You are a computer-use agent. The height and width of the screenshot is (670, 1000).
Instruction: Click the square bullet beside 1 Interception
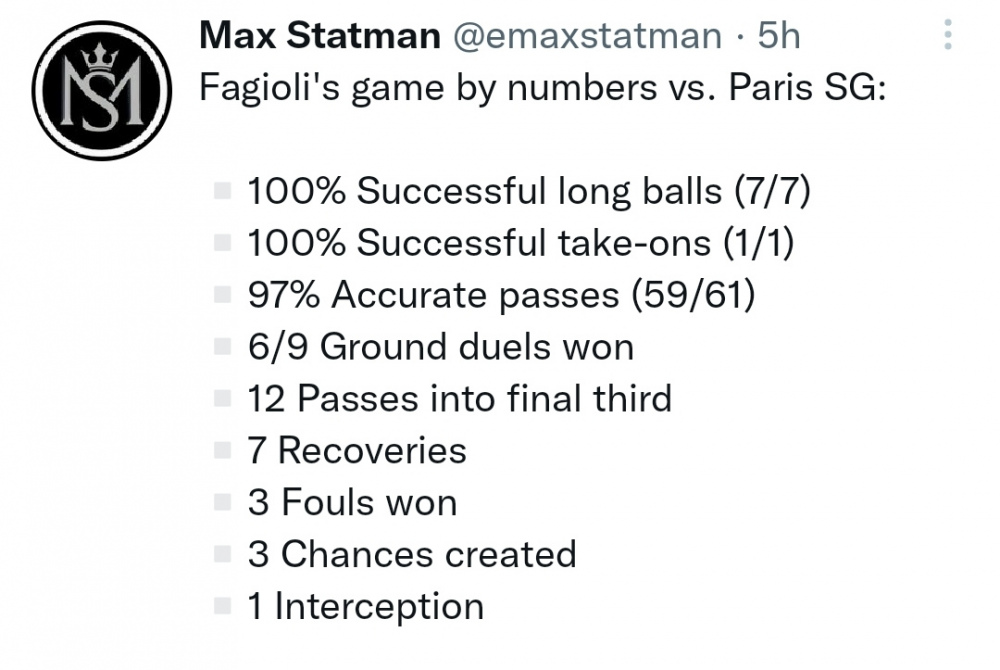pos(222,606)
